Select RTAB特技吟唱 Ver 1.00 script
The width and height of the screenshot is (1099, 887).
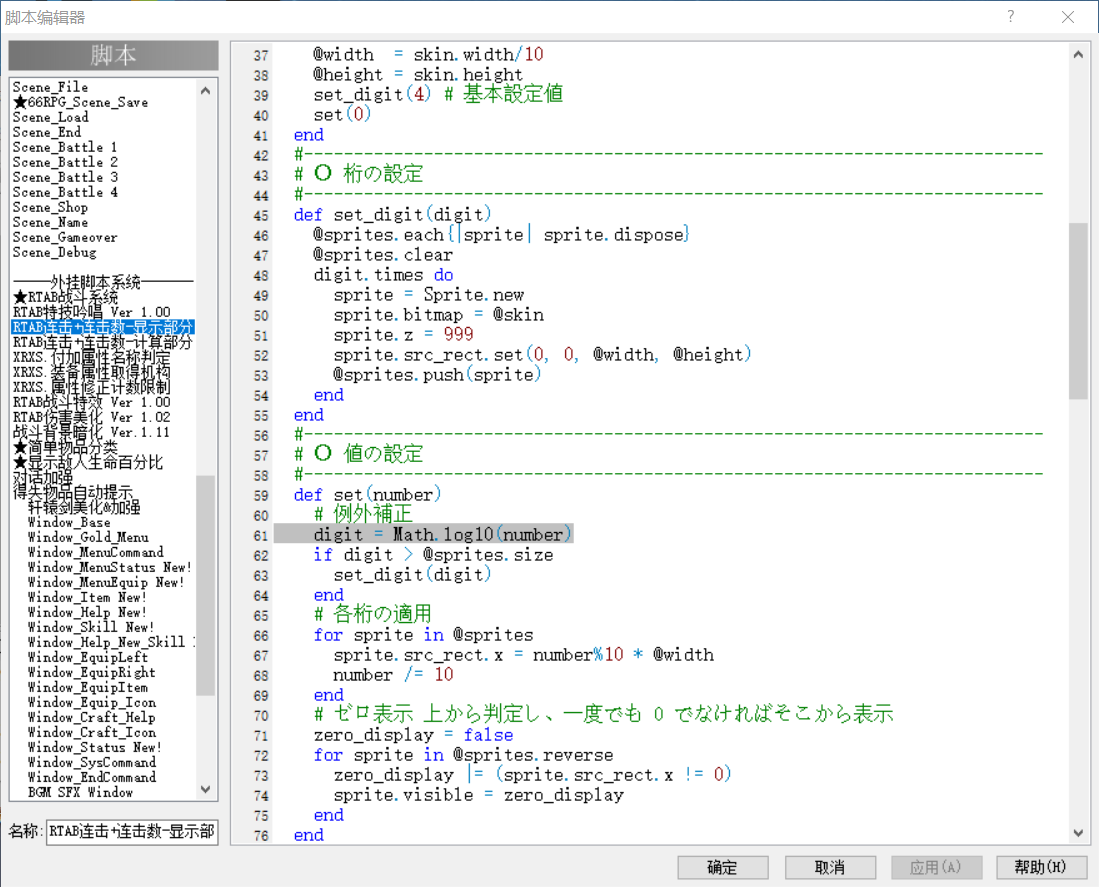click(x=92, y=312)
